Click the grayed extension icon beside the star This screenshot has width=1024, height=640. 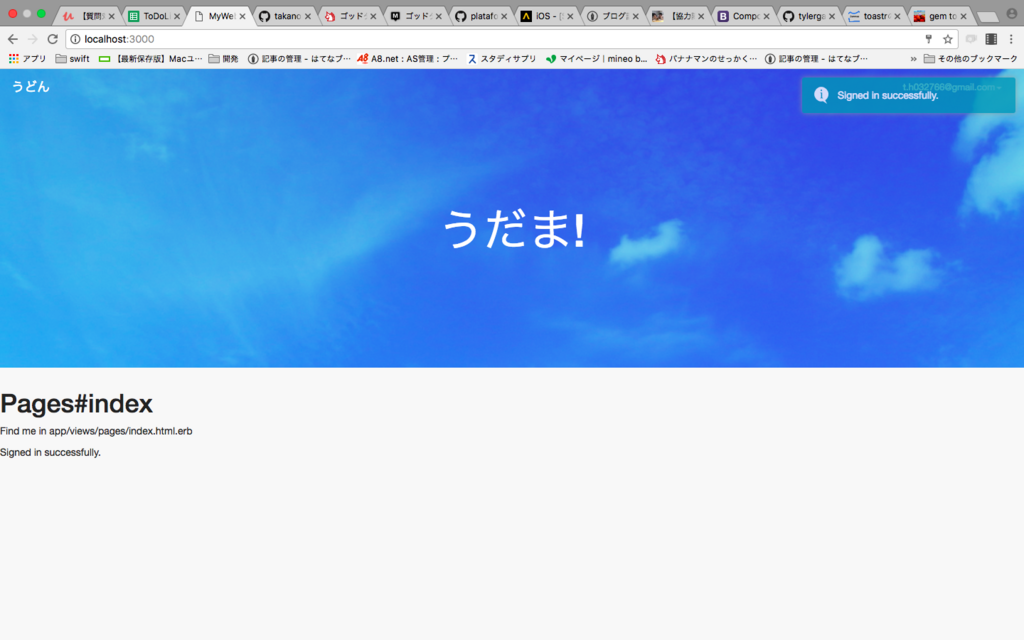click(x=971, y=39)
